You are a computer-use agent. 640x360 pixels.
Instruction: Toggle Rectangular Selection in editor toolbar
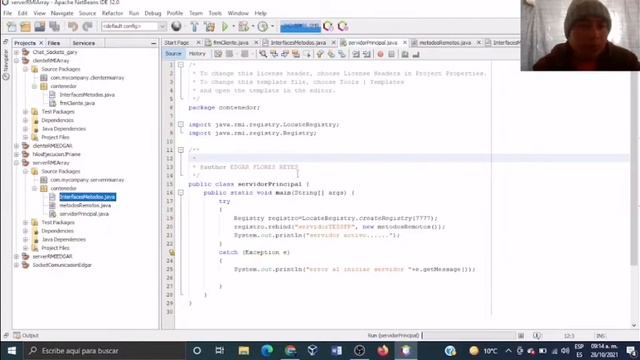tap(307, 54)
